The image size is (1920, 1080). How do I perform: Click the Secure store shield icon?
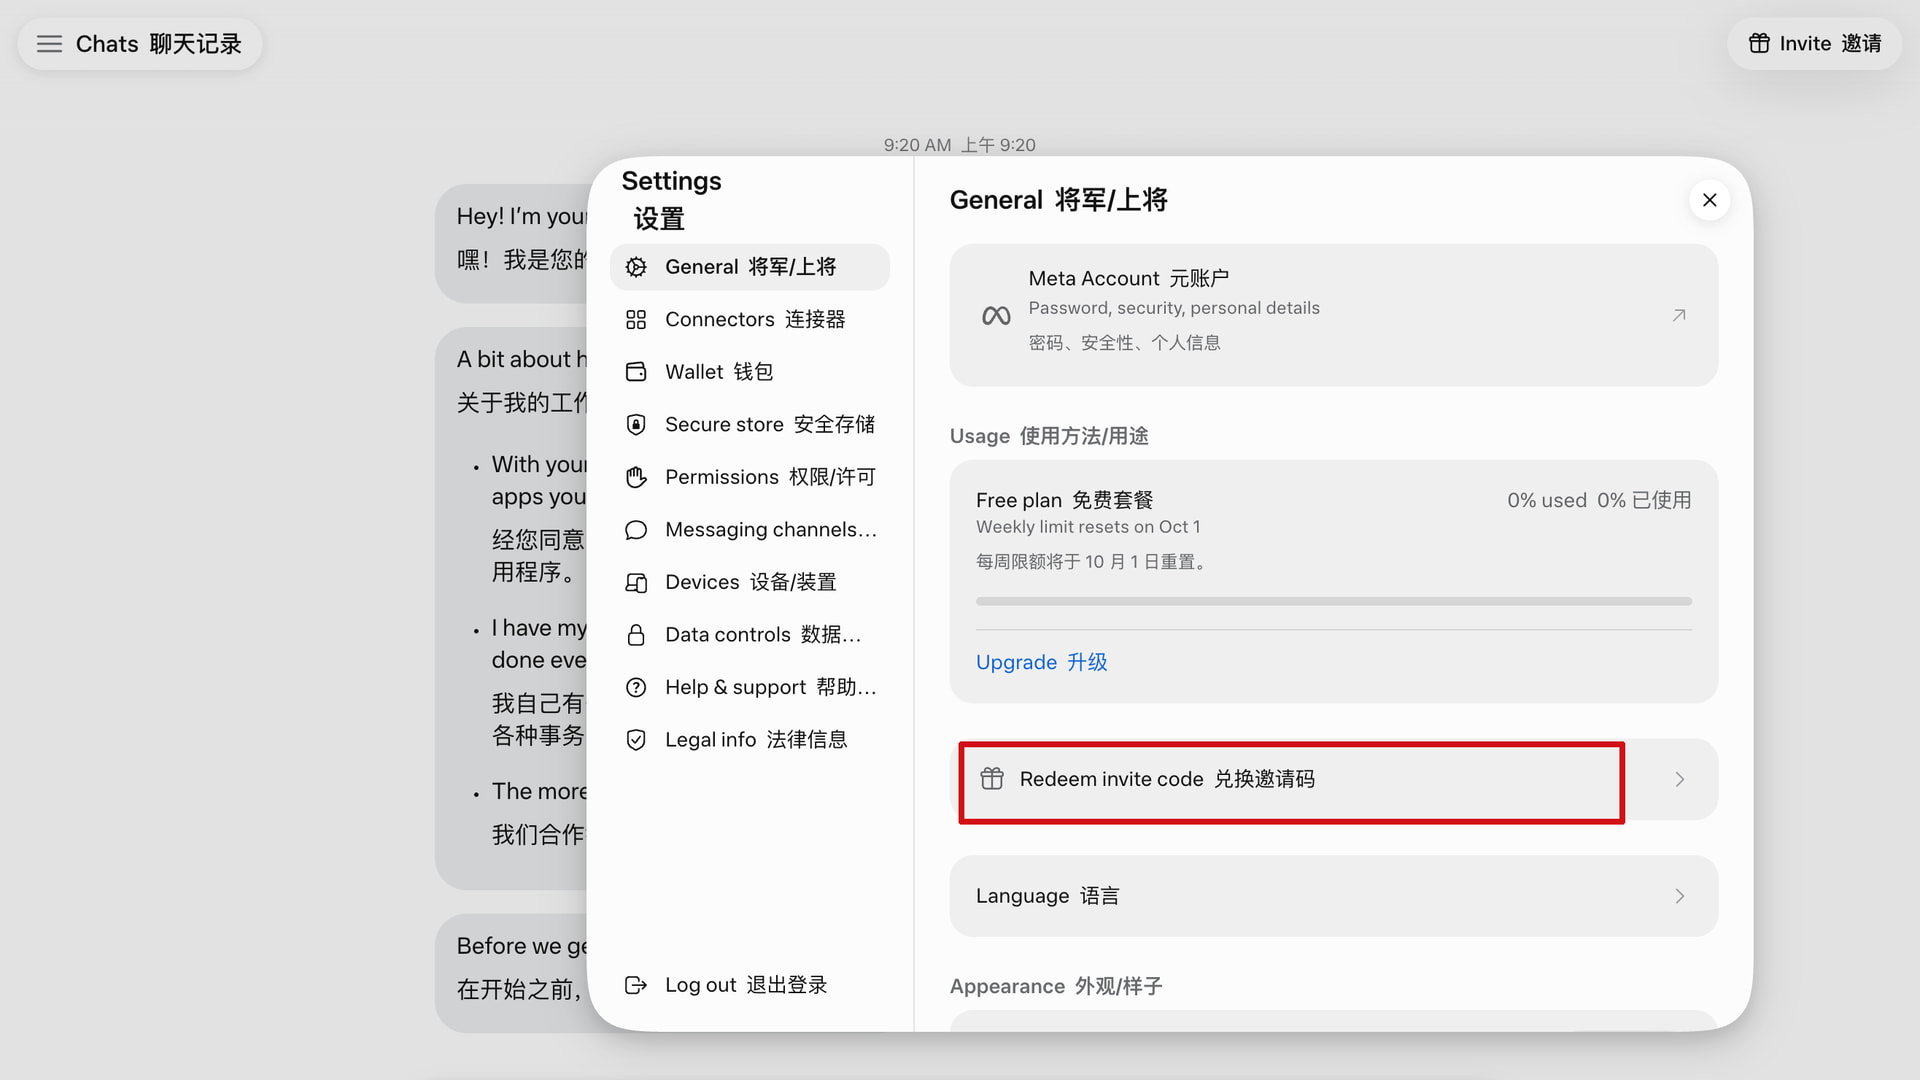tap(636, 424)
